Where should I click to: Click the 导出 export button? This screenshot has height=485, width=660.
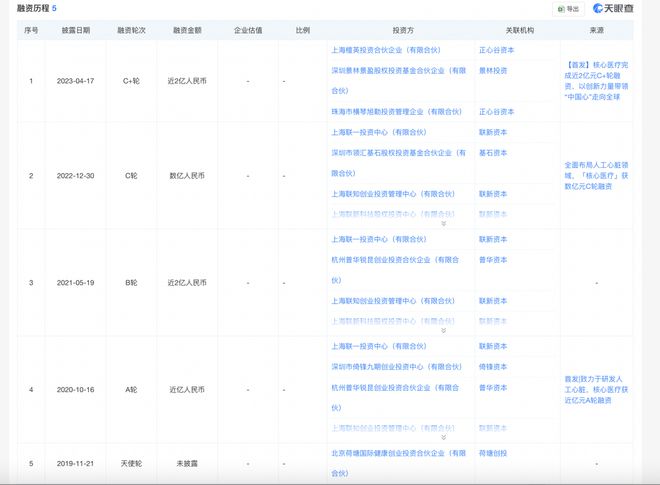coord(568,9)
